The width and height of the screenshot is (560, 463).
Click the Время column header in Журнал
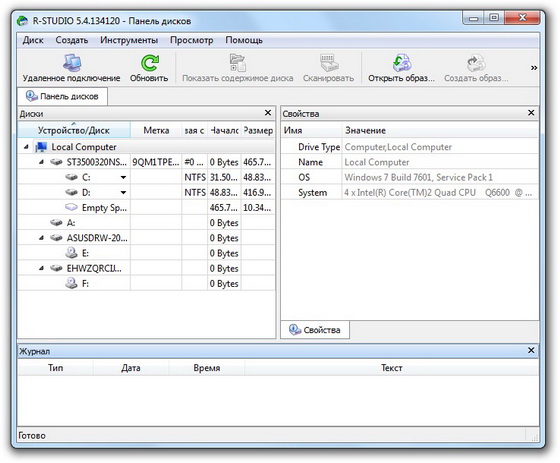[x=206, y=368]
